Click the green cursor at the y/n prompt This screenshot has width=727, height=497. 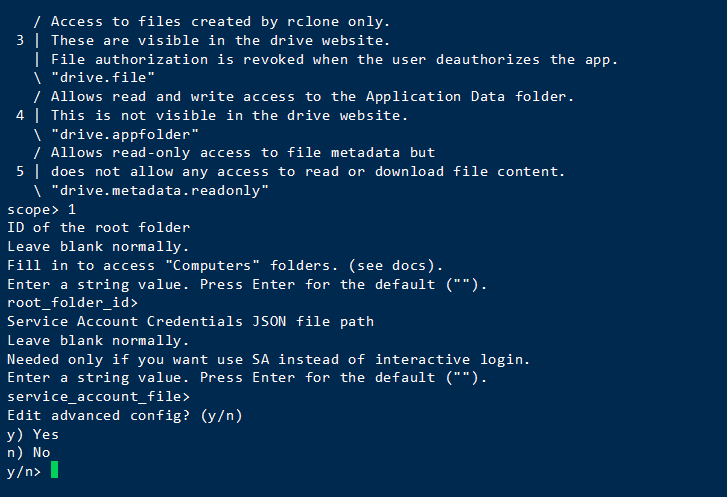[54, 470]
